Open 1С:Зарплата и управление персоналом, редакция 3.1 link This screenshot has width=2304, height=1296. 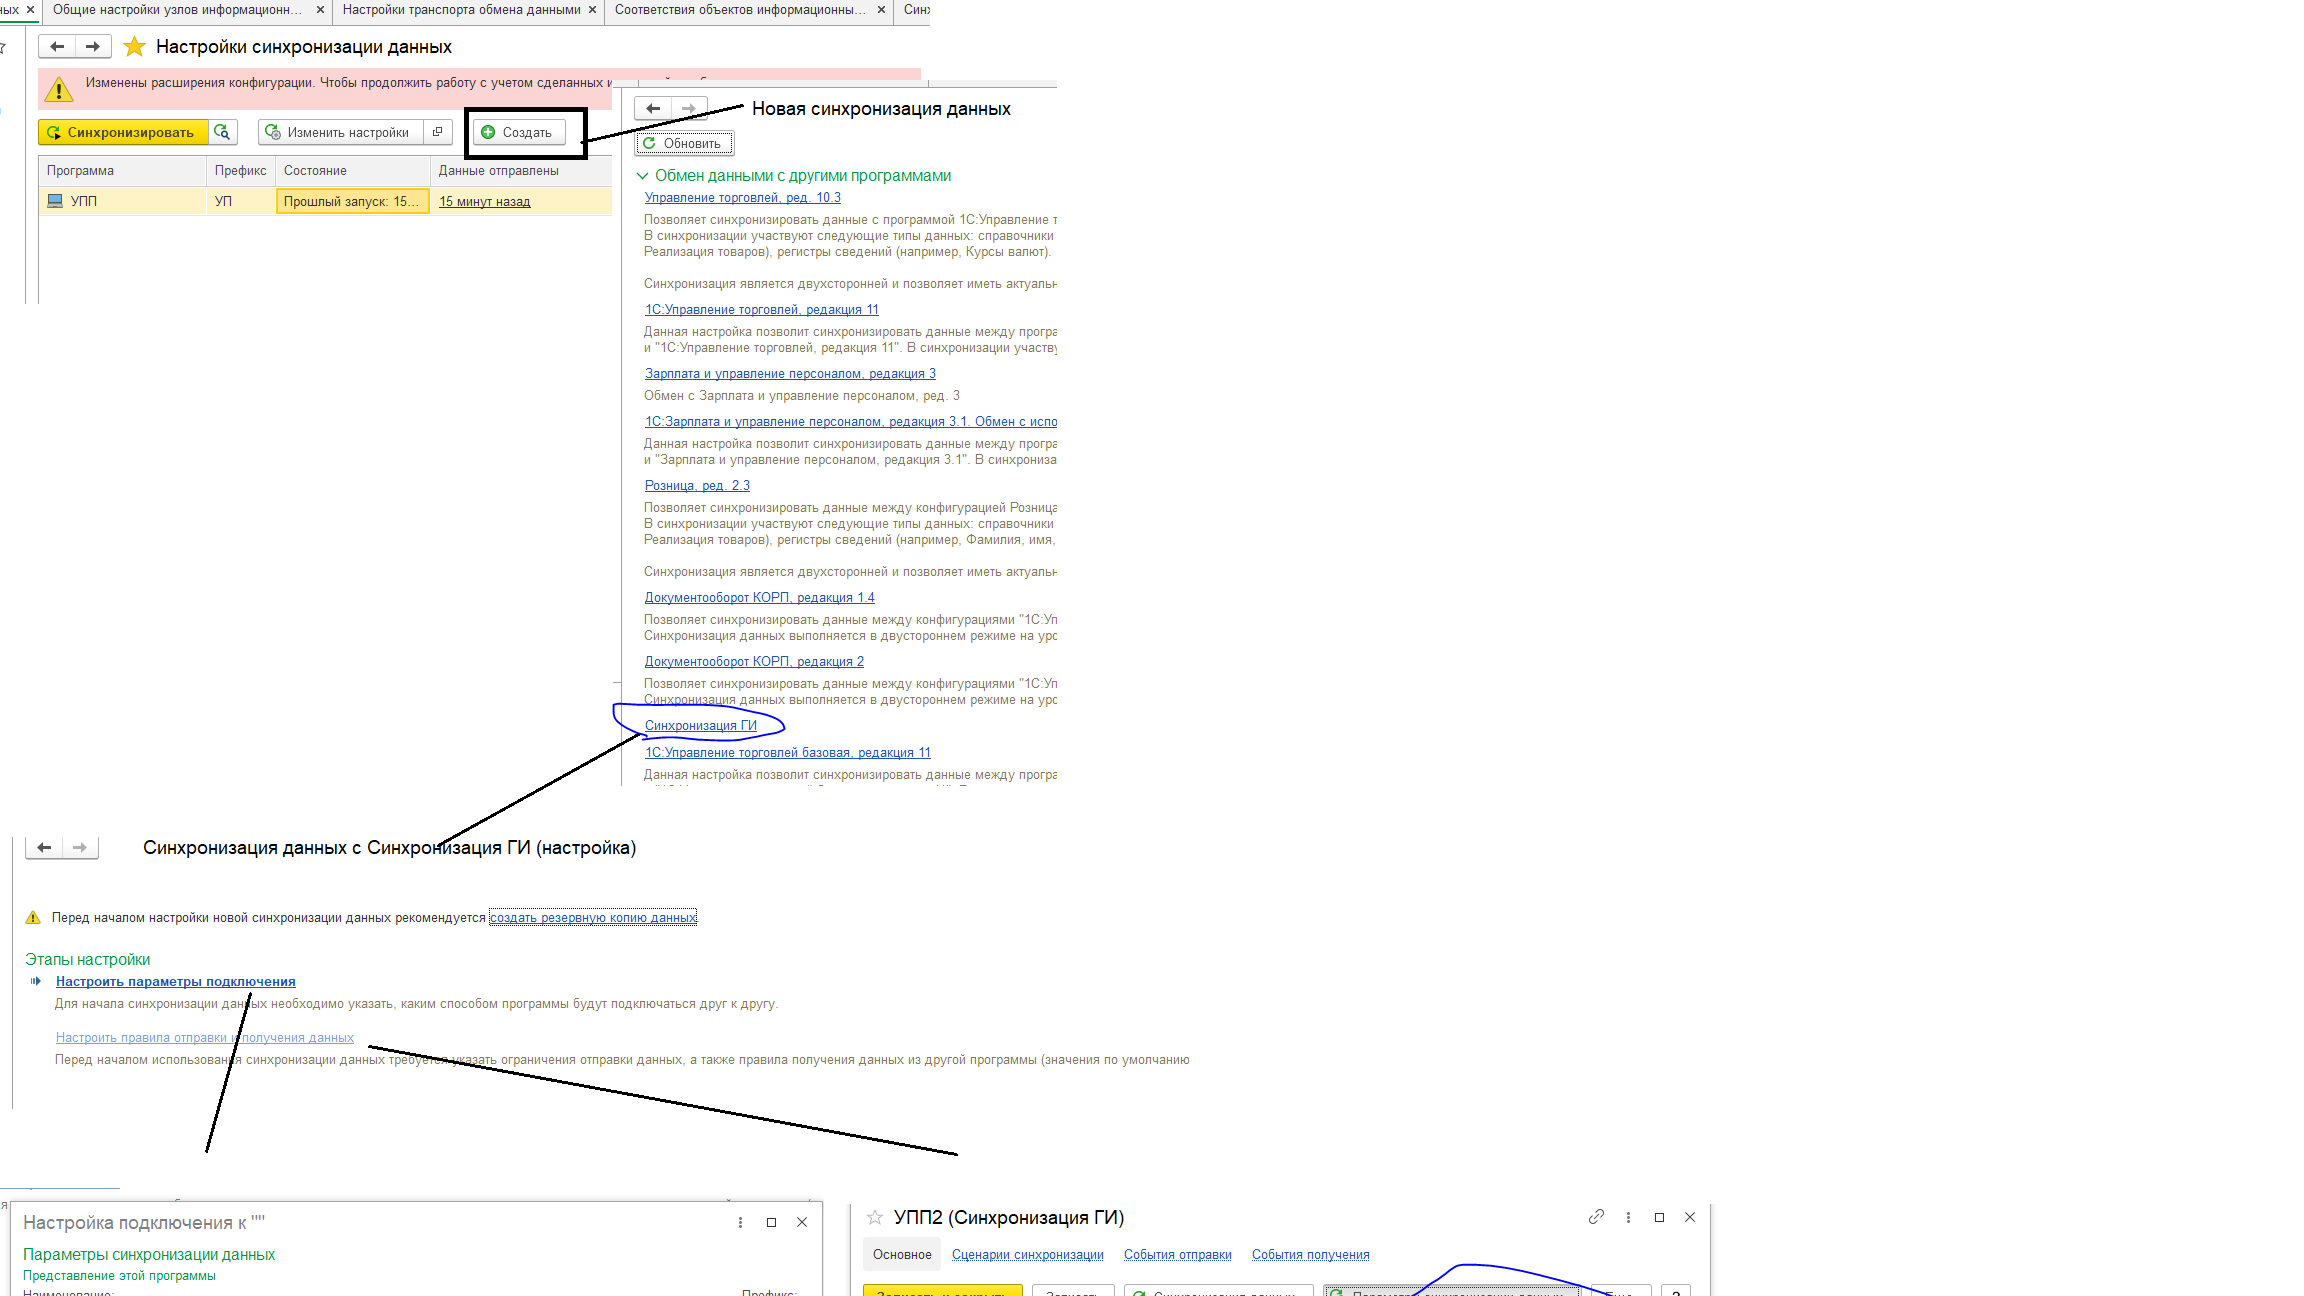pyautogui.click(x=850, y=422)
